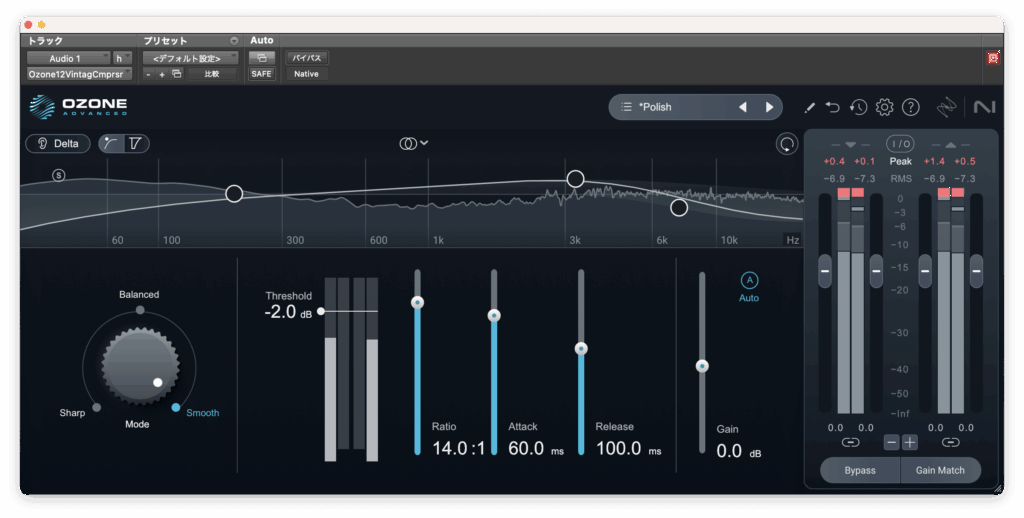Click the circular reset icon above meters
The image size is (1024, 518).
pyautogui.click(x=787, y=144)
